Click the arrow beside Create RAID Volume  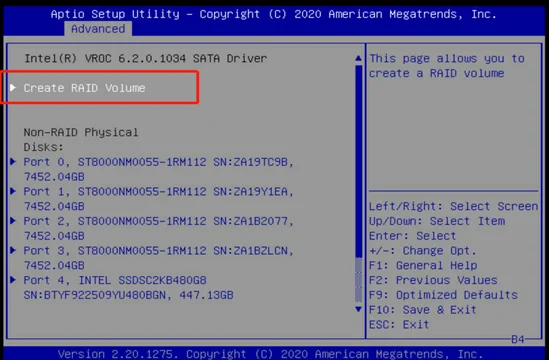point(13,88)
